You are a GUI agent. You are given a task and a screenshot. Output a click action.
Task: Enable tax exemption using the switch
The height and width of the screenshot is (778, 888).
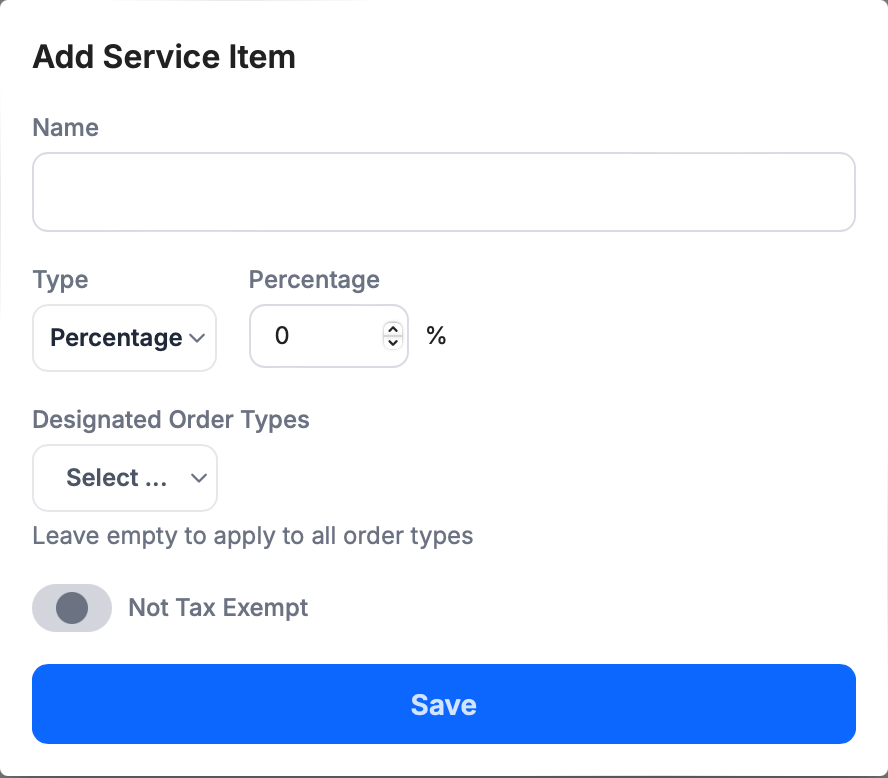(x=71, y=608)
